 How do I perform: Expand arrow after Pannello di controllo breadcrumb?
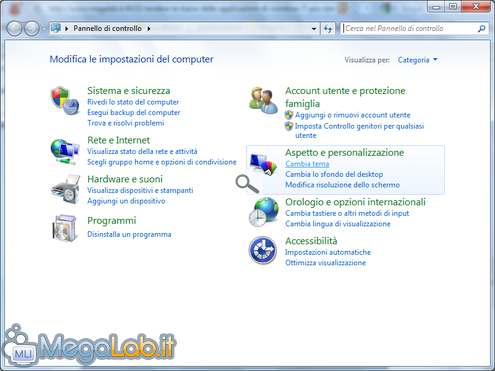point(149,29)
